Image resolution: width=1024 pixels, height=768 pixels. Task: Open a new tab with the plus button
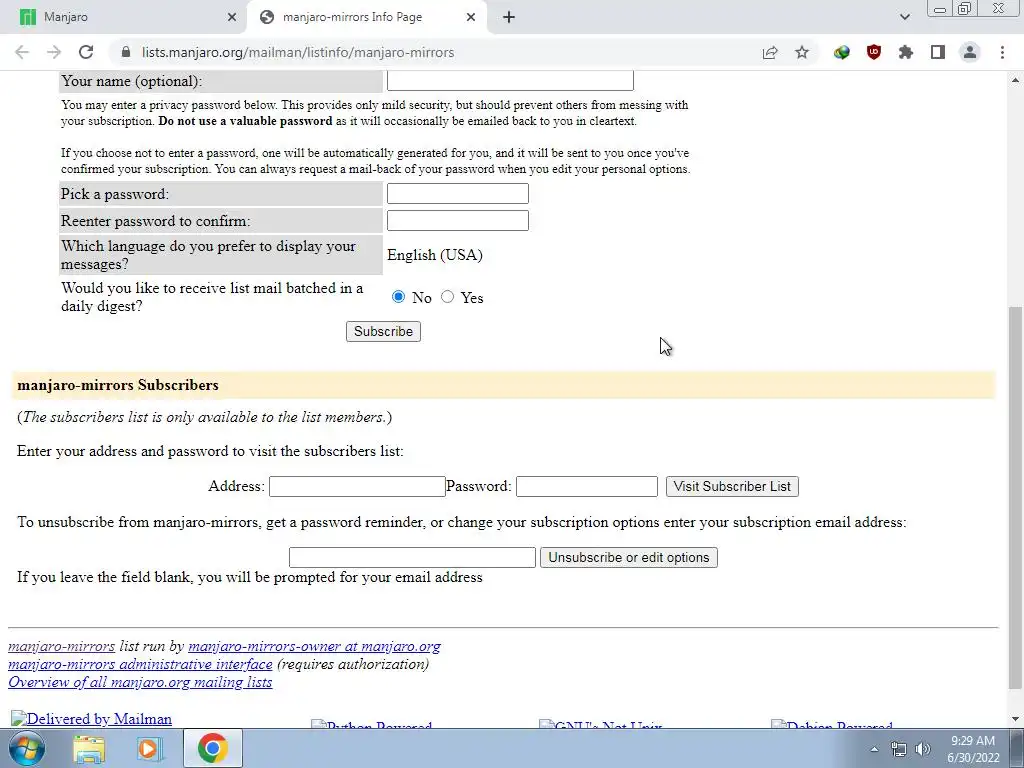click(x=509, y=17)
